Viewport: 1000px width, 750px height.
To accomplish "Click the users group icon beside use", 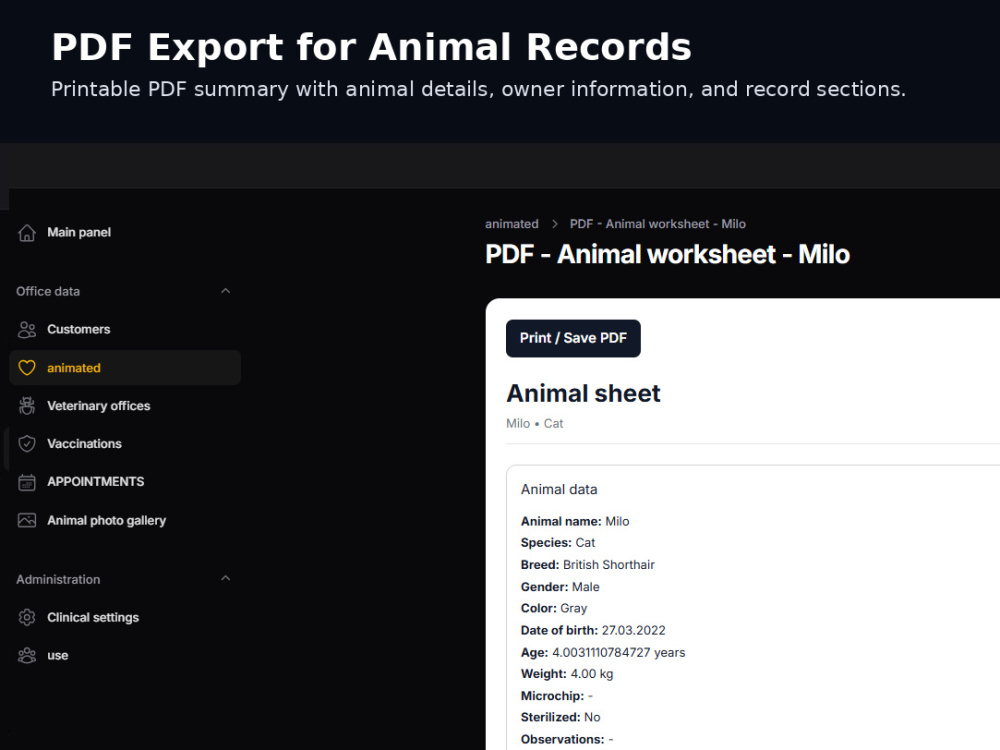I will 27,656.
